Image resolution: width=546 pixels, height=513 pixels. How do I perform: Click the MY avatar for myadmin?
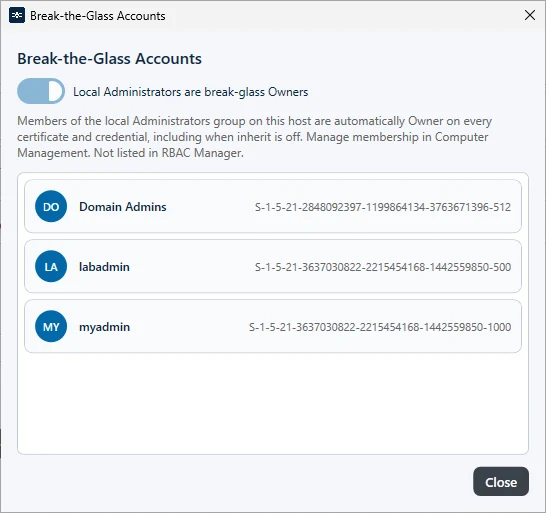[x=51, y=326]
